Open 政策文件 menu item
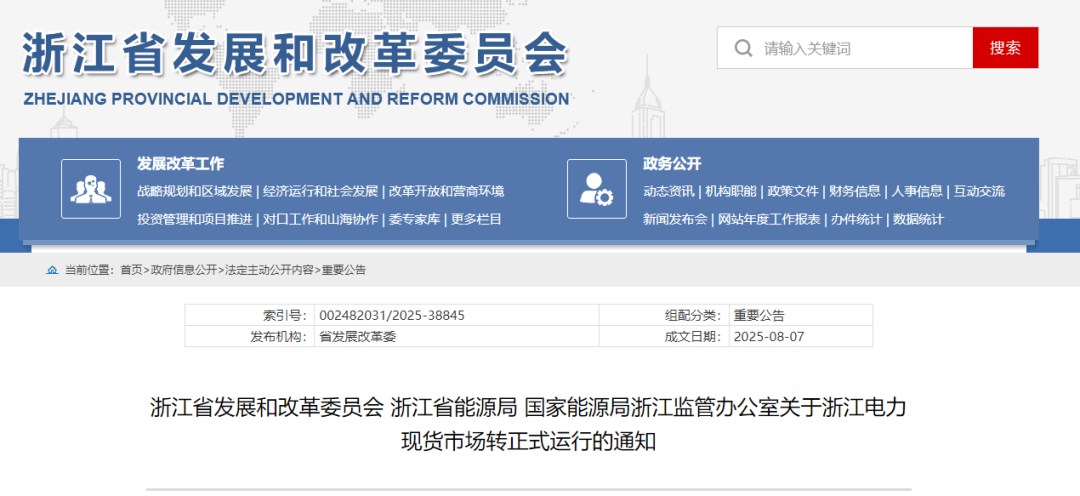Image resolution: width=1080 pixels, height=496 pixels. pyautogui.click(x=793, y=191)
